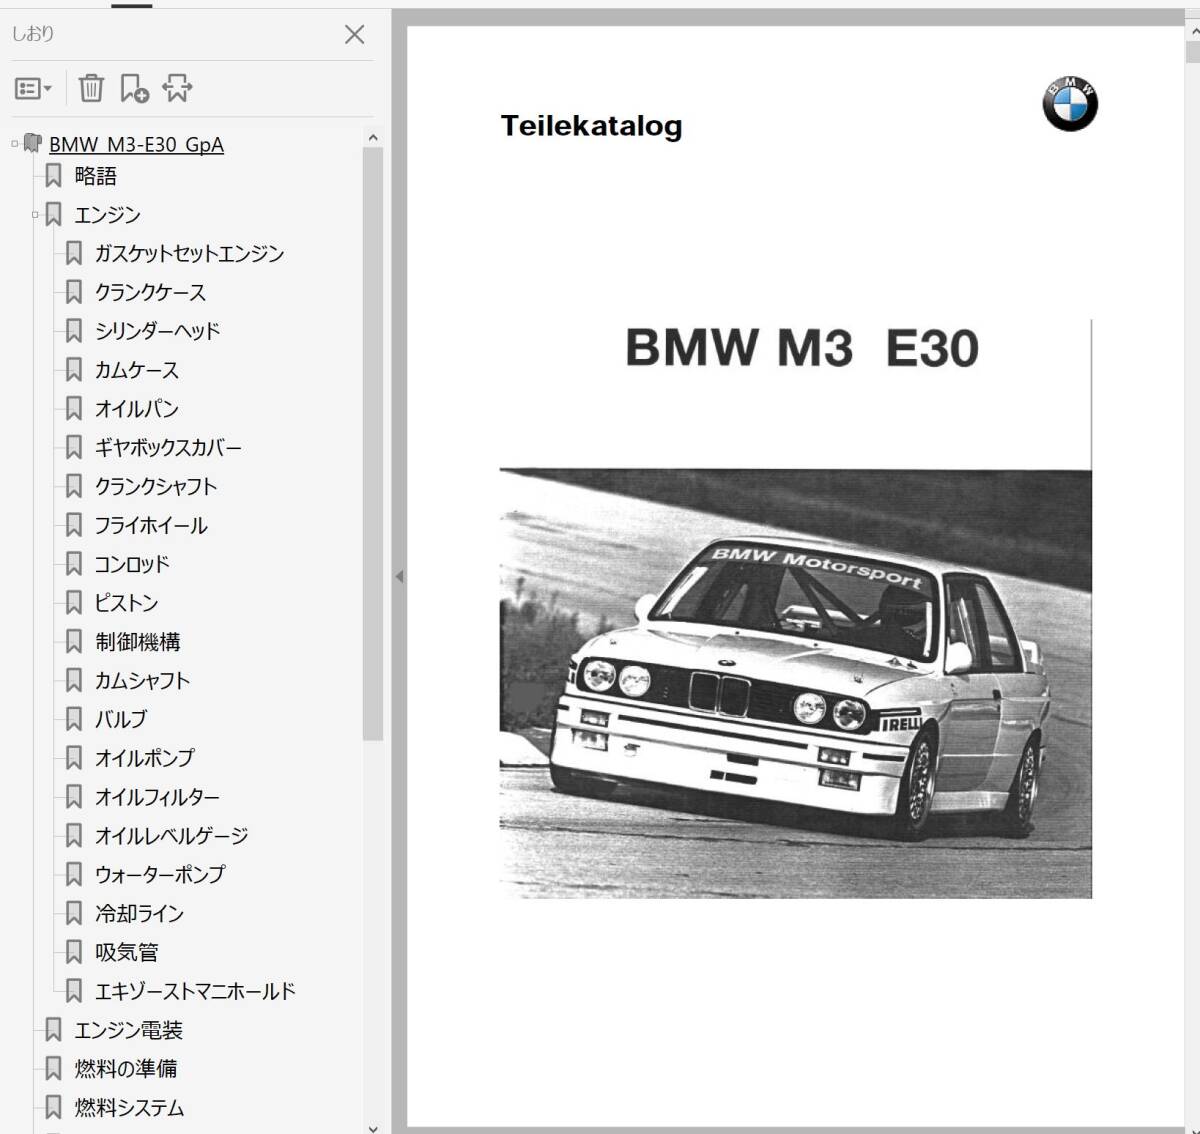This screenshot has width=1200, height=1134.
Task: Click bookmark icon beside ピストン
Action: tap(74, 603)
